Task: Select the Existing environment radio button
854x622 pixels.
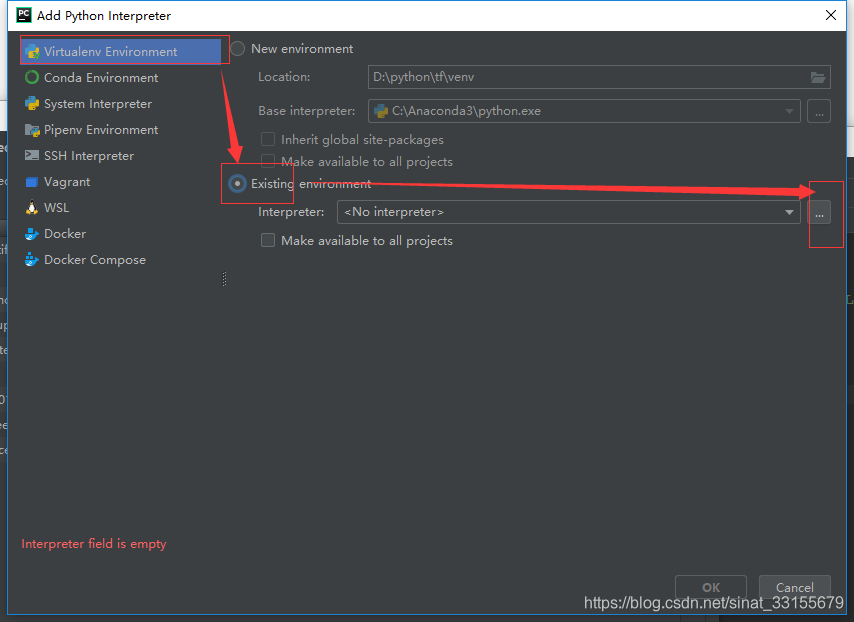Action: (x=237, y=184)
